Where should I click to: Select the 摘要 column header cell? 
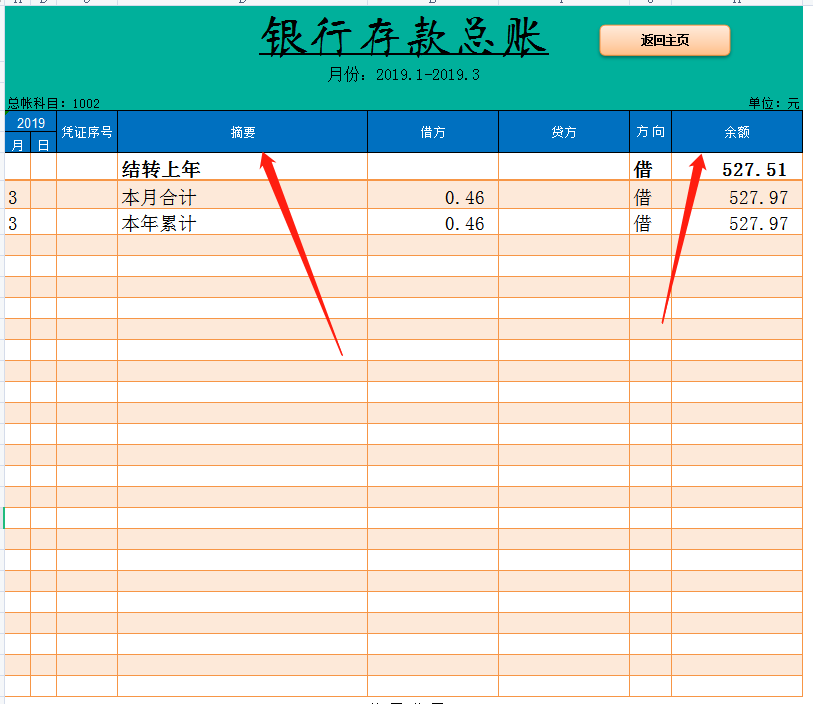pos(243,131)
